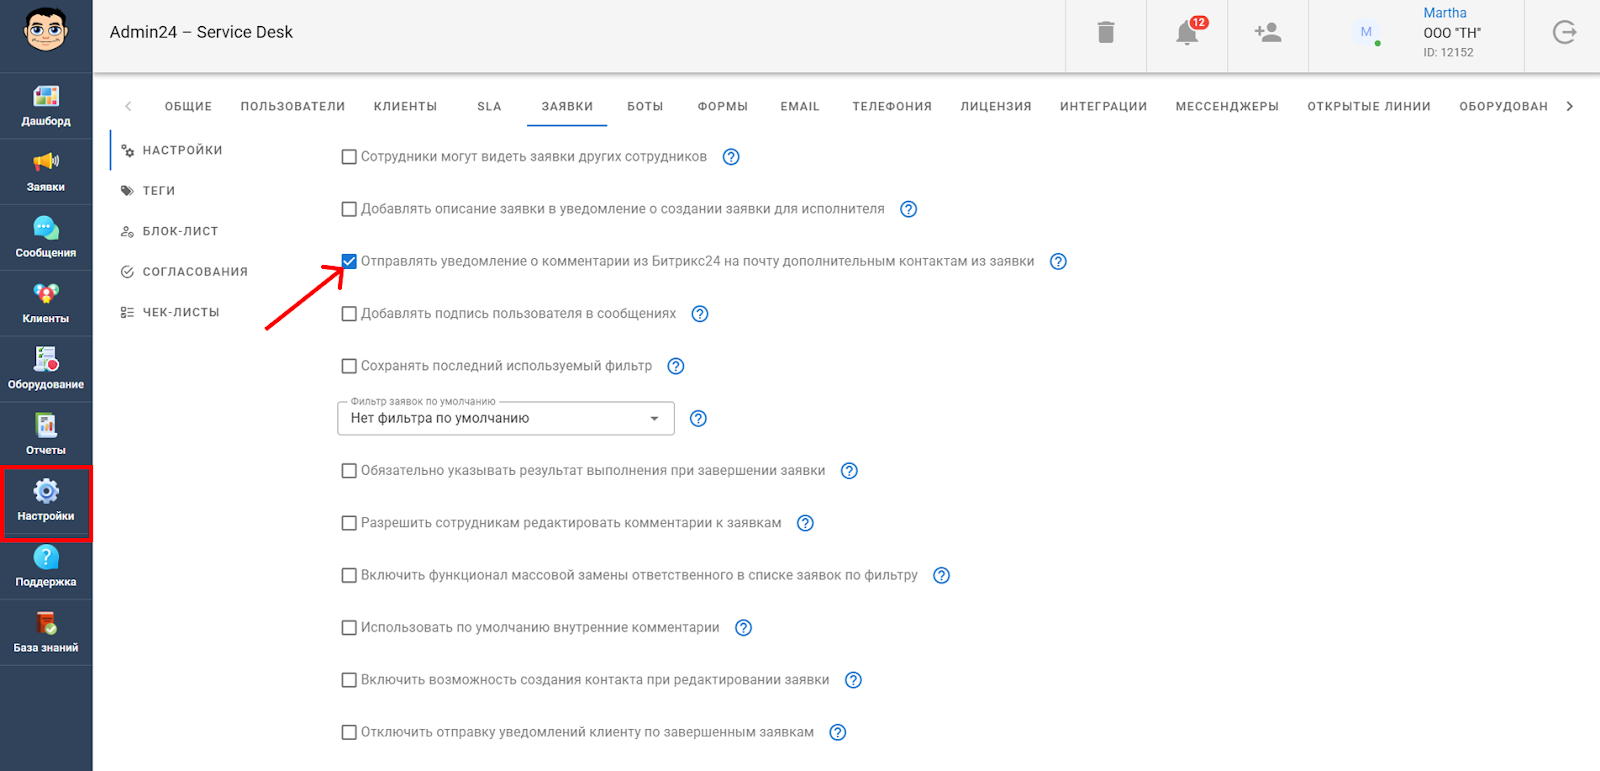This screenshot has height=771, width=1600.
Task: Click the logout icon
Action: (x=1564, y=33)
